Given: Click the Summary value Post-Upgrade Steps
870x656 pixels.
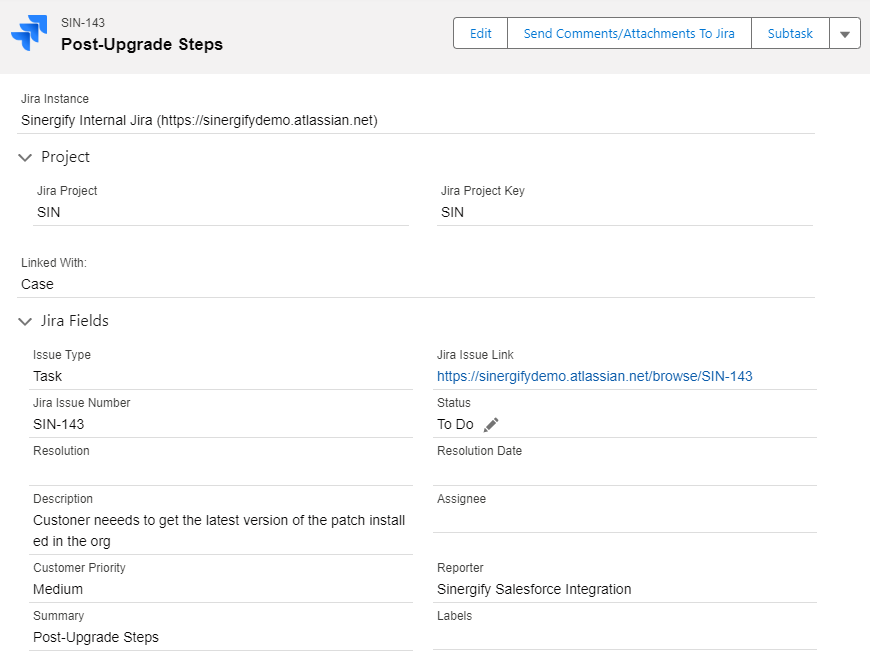Looking at the screenshot, I should click(x=96, y=637).
